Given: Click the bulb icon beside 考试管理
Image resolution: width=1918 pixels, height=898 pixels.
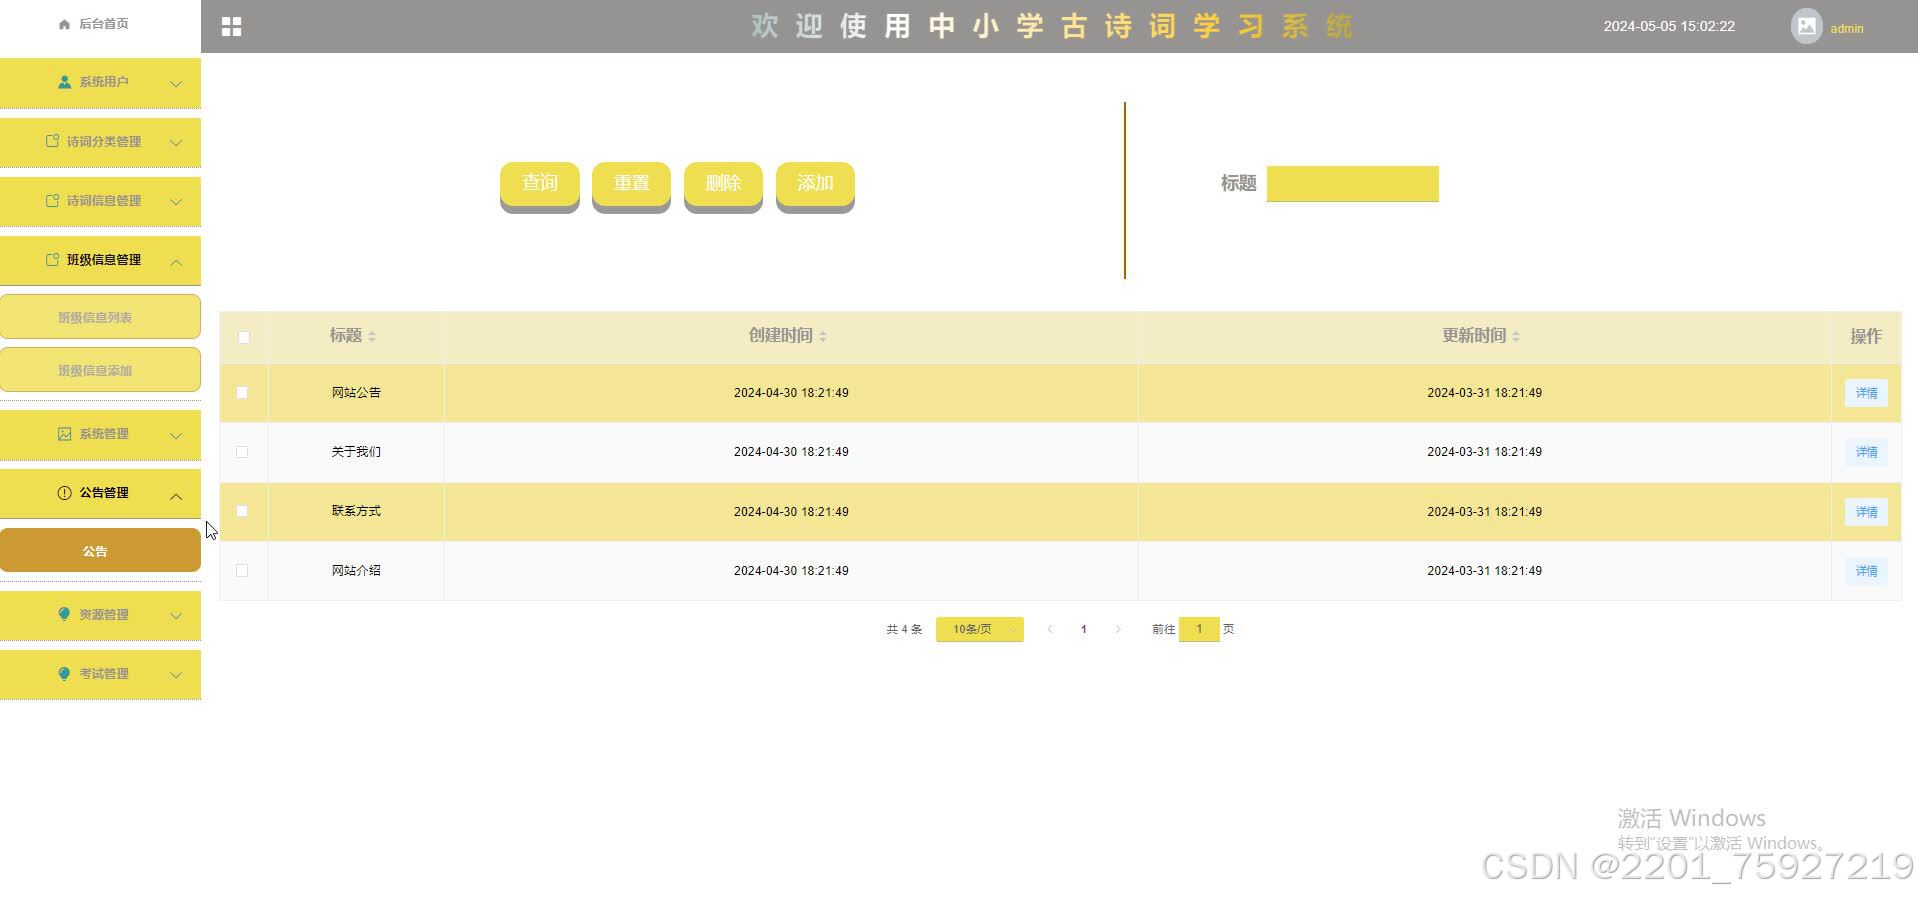Looking at the screenshot, I should tap(64, 673).
